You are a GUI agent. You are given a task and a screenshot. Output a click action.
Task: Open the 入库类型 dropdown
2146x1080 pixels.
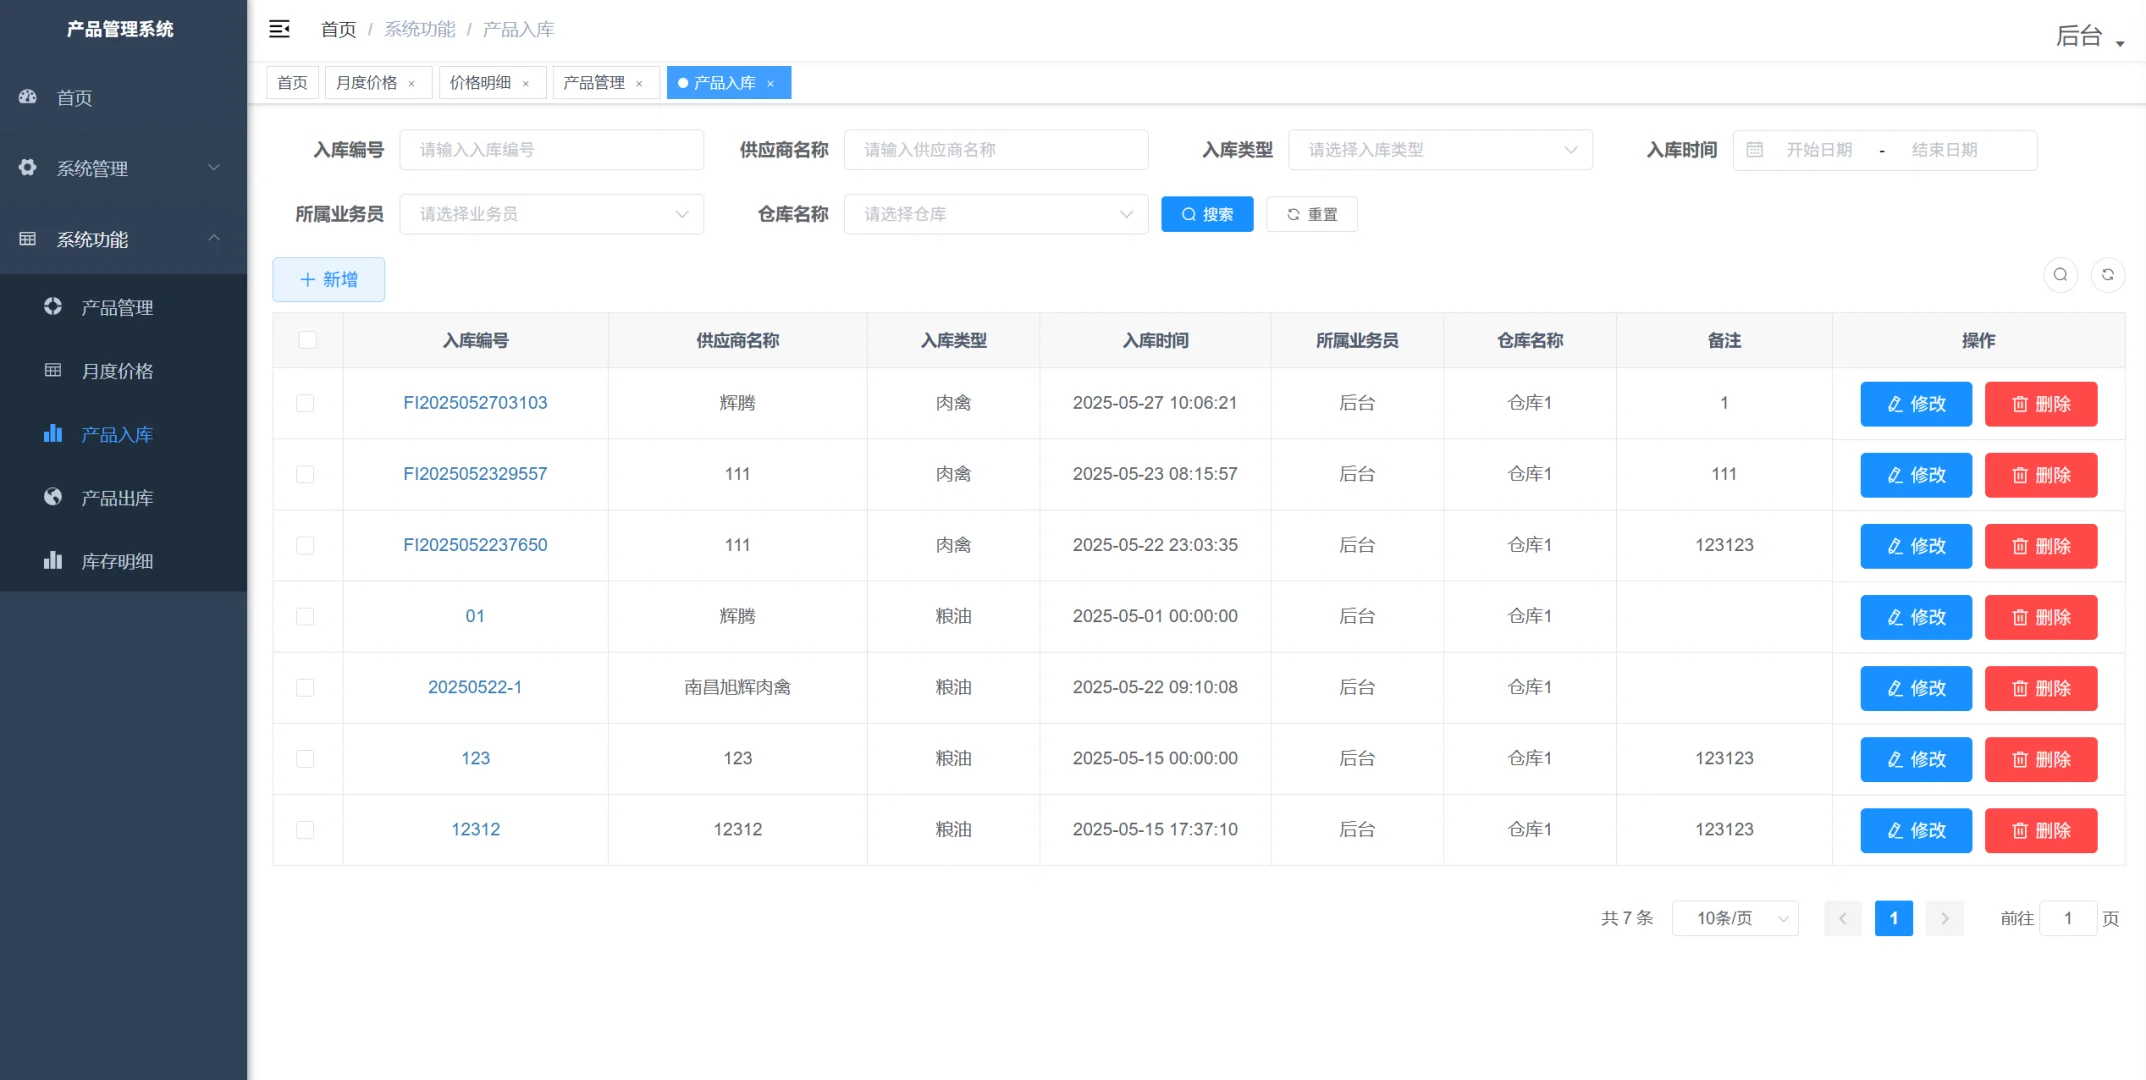[1440, 149]
